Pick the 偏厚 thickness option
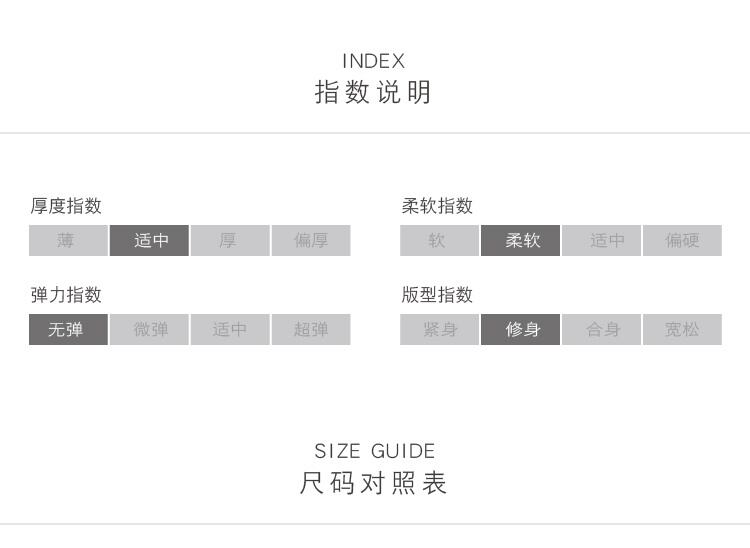750x548 pixels. [311, 240]
